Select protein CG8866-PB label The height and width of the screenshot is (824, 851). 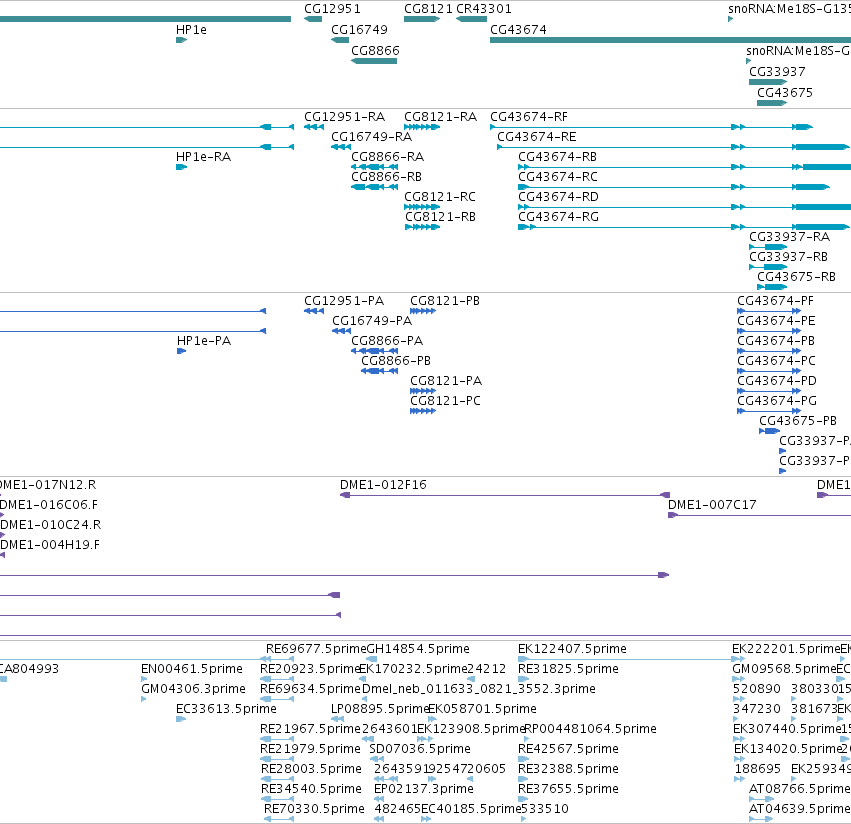396,361
